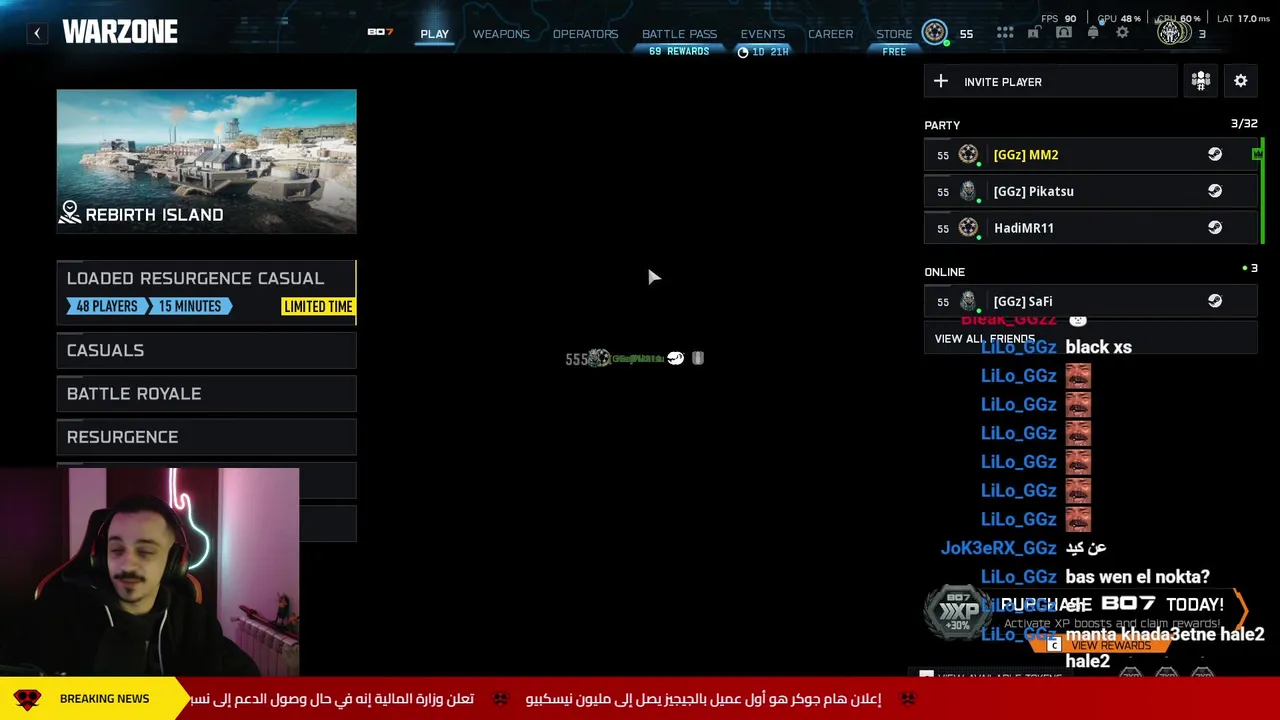1280x720 pixels.
Task: Click the LIMITED TIME tag
Action: click(318, 307)
